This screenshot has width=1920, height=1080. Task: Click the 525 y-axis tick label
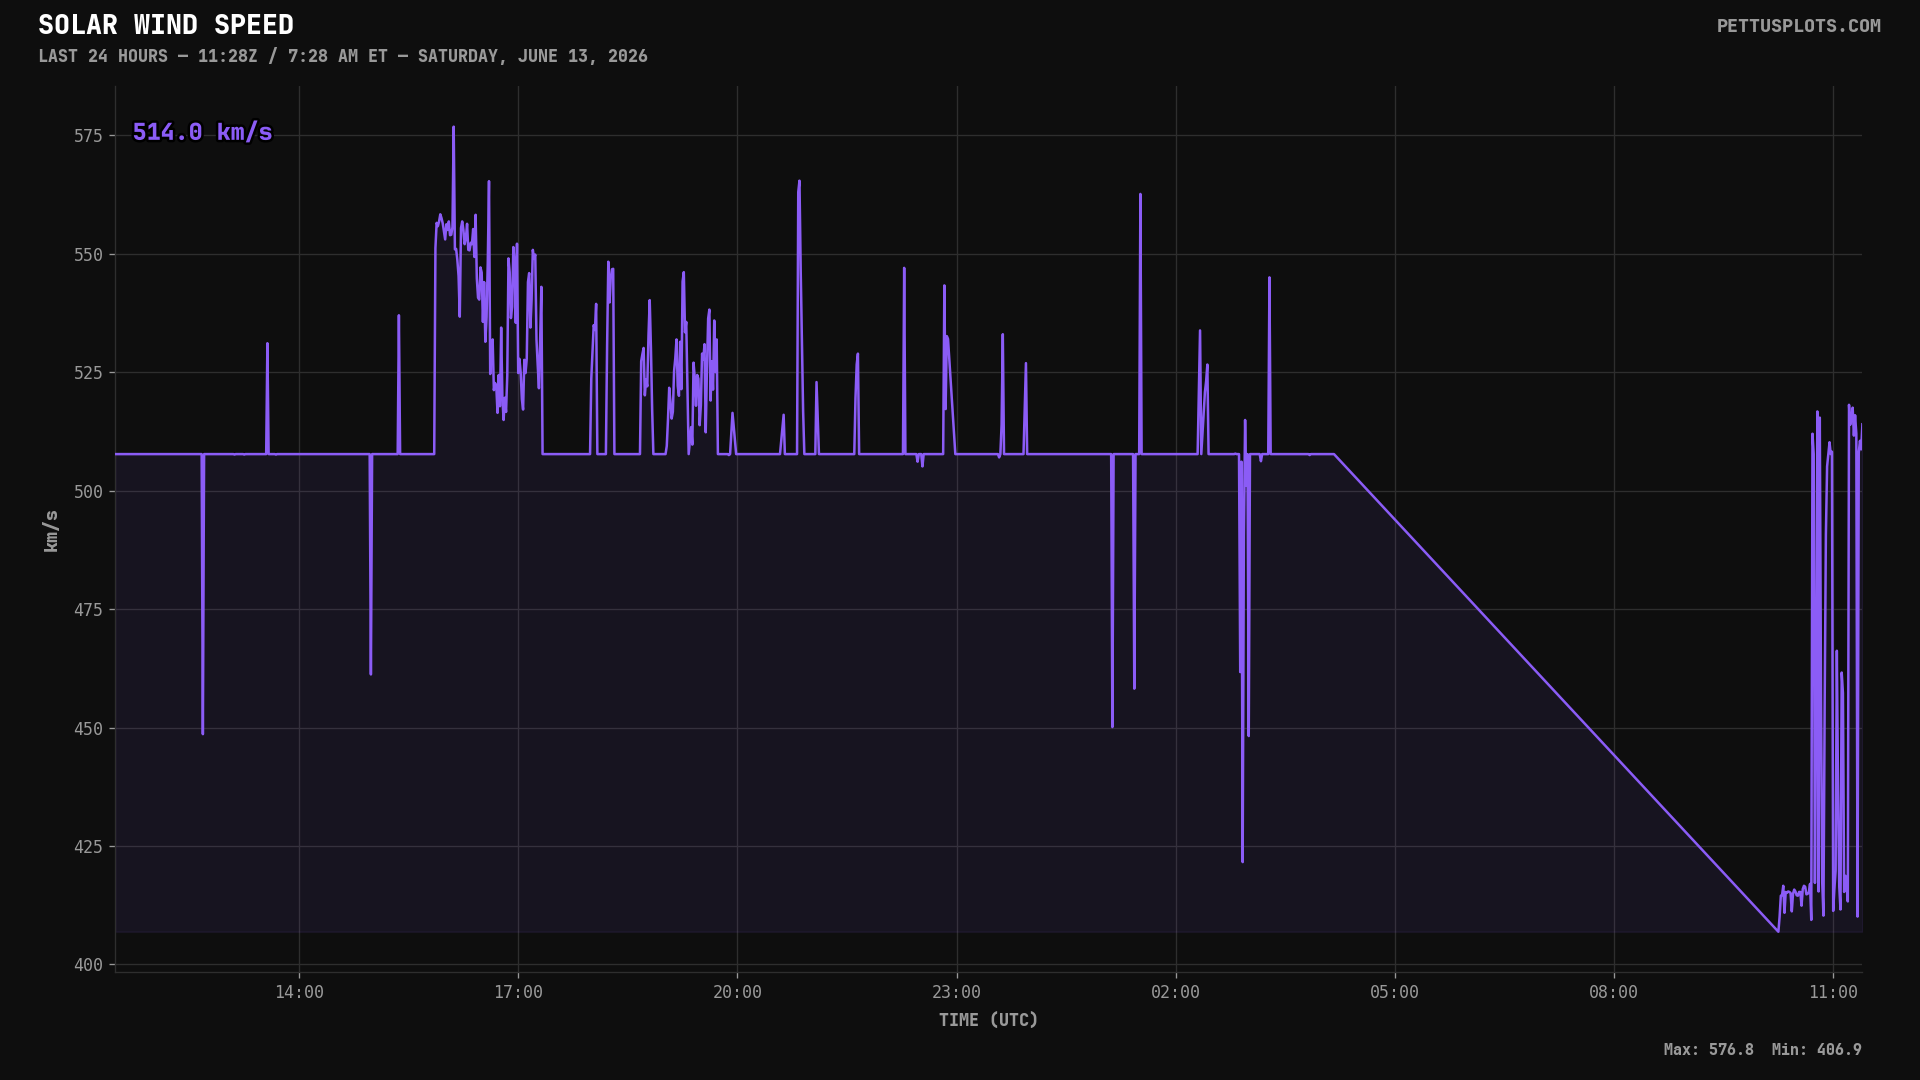(x=88, y=373)
